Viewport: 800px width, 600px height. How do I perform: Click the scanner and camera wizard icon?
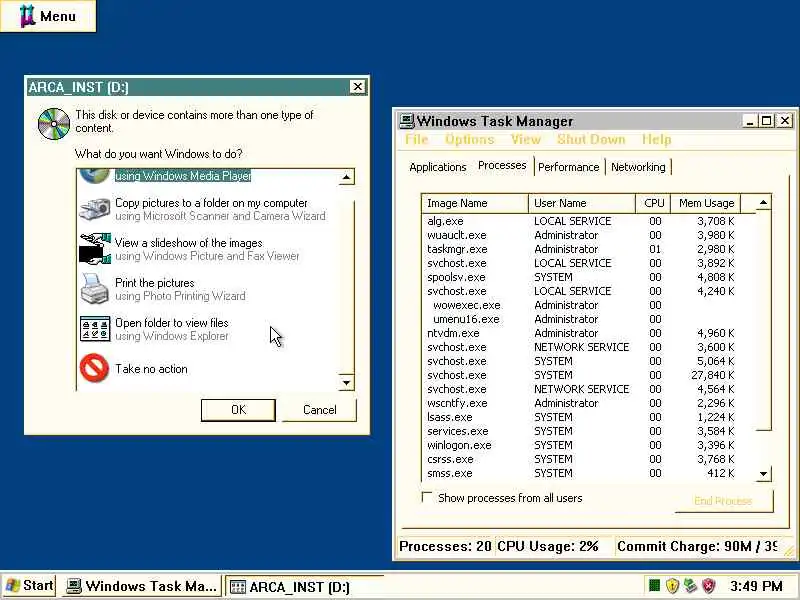pos(94,209)
